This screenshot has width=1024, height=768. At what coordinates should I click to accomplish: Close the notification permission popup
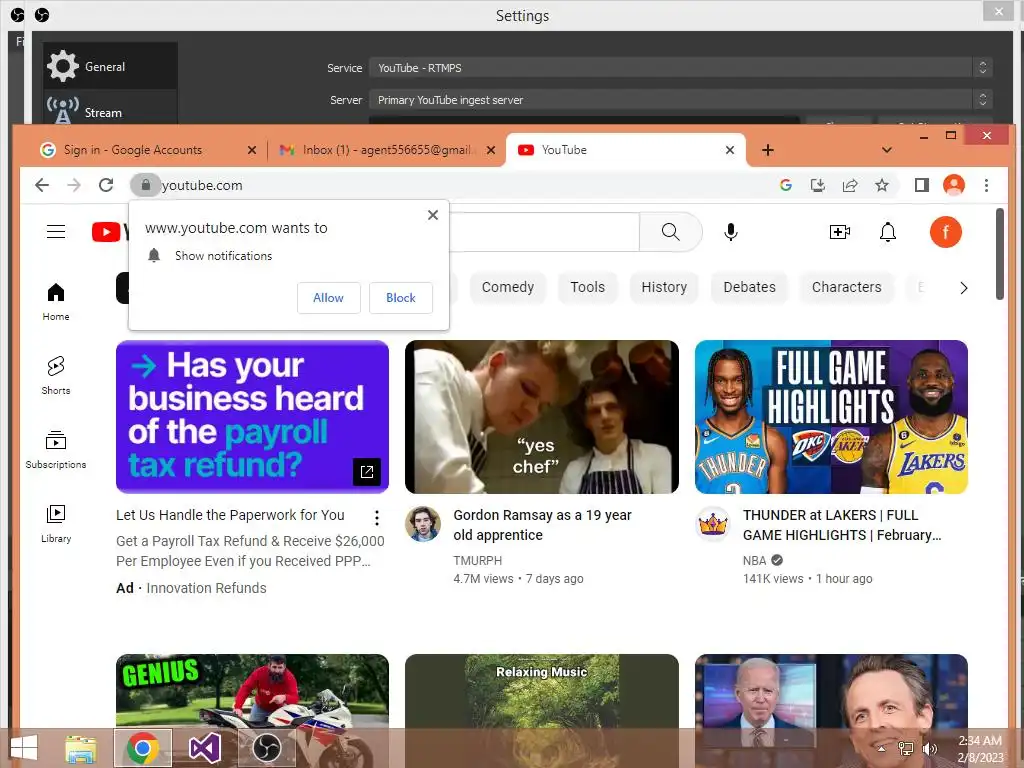click(x=432, y=215)
